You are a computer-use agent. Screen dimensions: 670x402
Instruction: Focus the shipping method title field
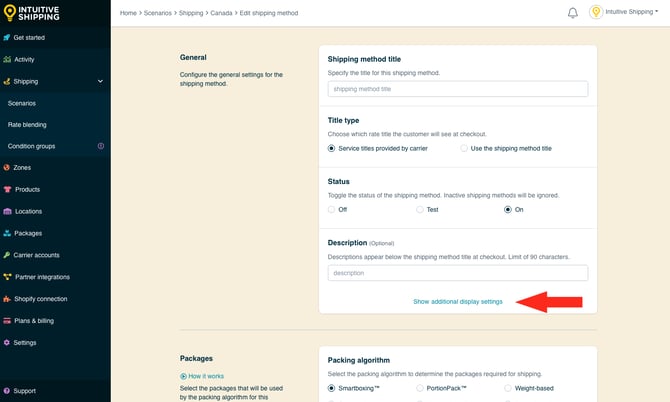click(458, 89)
